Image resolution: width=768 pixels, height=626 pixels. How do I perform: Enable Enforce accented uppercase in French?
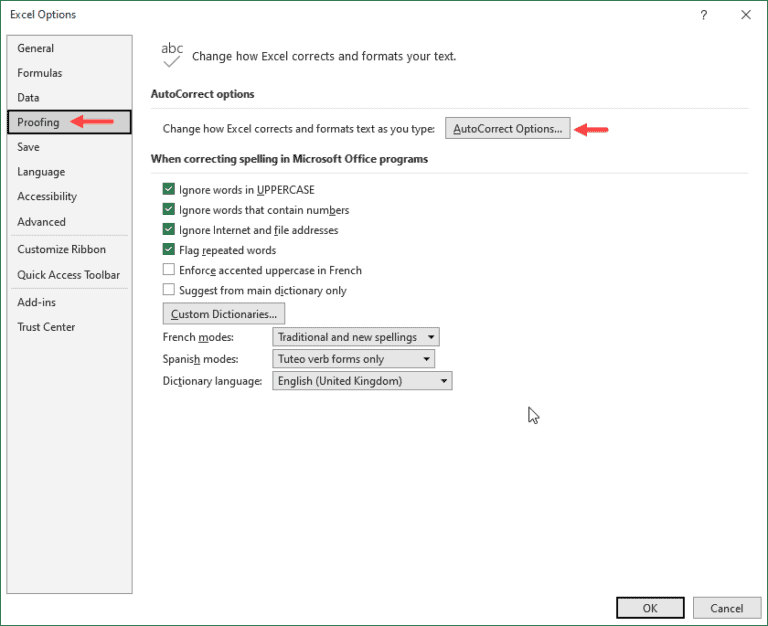[x=169, y=270]
